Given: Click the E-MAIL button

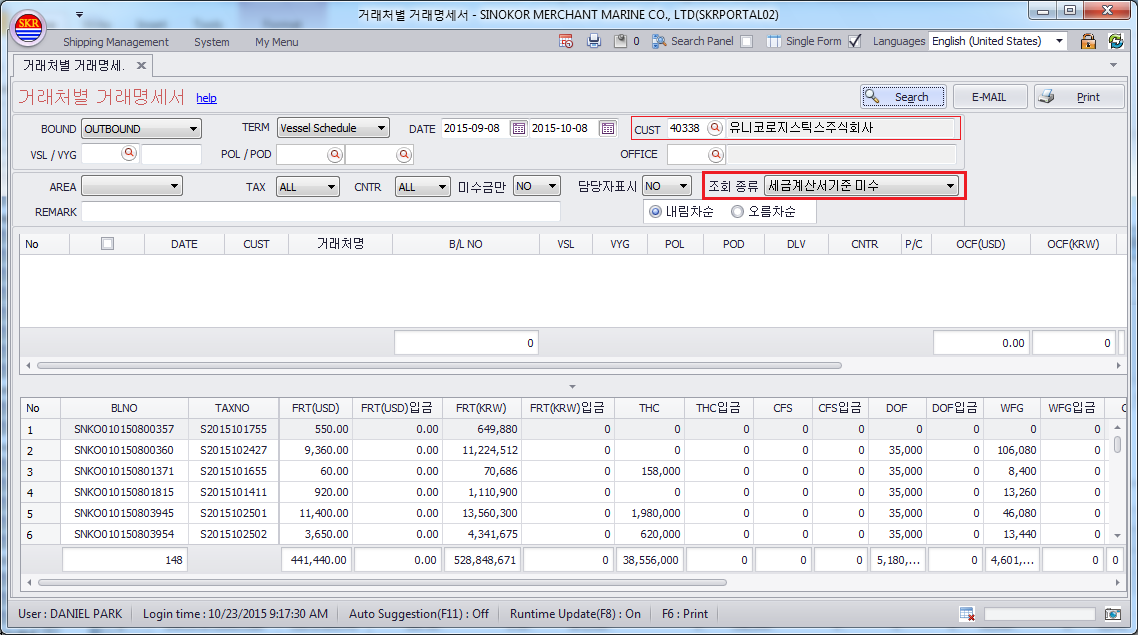Looking at the screenshot, I should coord(989,97).
